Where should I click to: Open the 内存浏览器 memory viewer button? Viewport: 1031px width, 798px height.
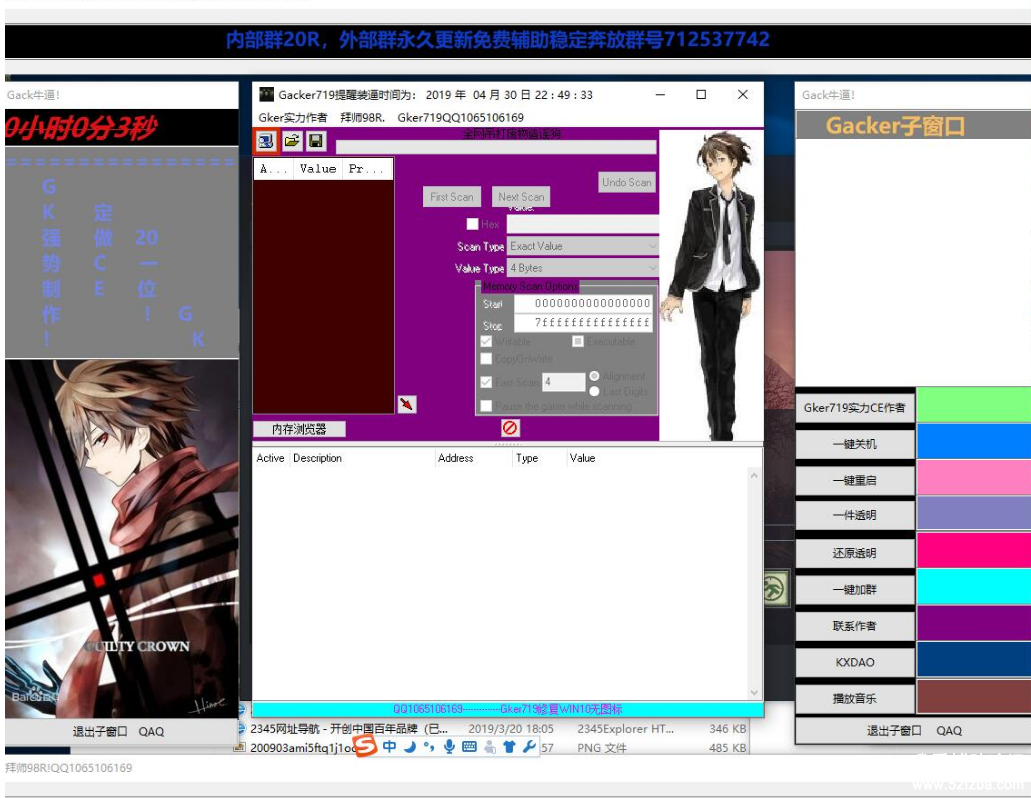point(299,429)
